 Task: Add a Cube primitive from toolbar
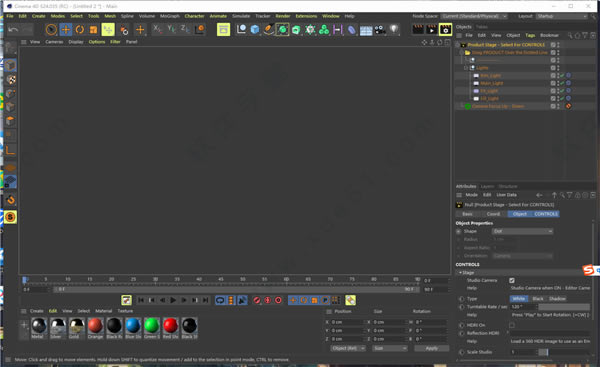(255, 29)
